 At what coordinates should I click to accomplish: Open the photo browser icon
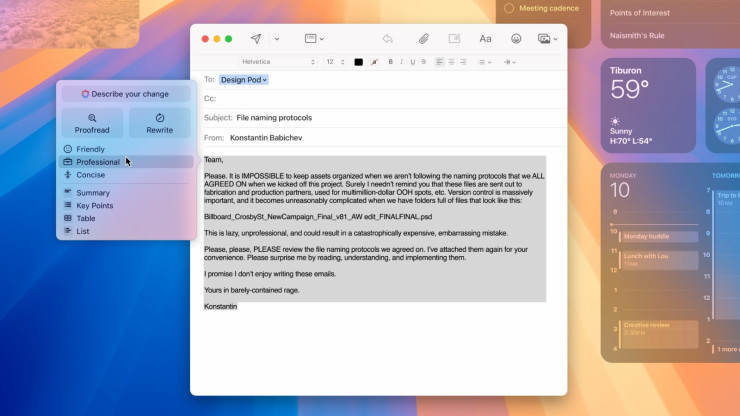pyautogui.click(x=545, y=39)
